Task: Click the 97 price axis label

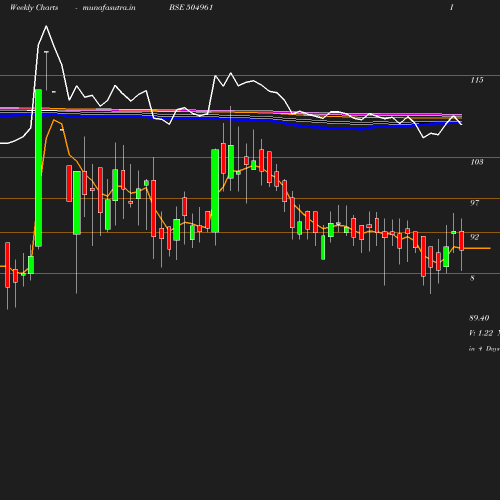Action: coord(475,203)
